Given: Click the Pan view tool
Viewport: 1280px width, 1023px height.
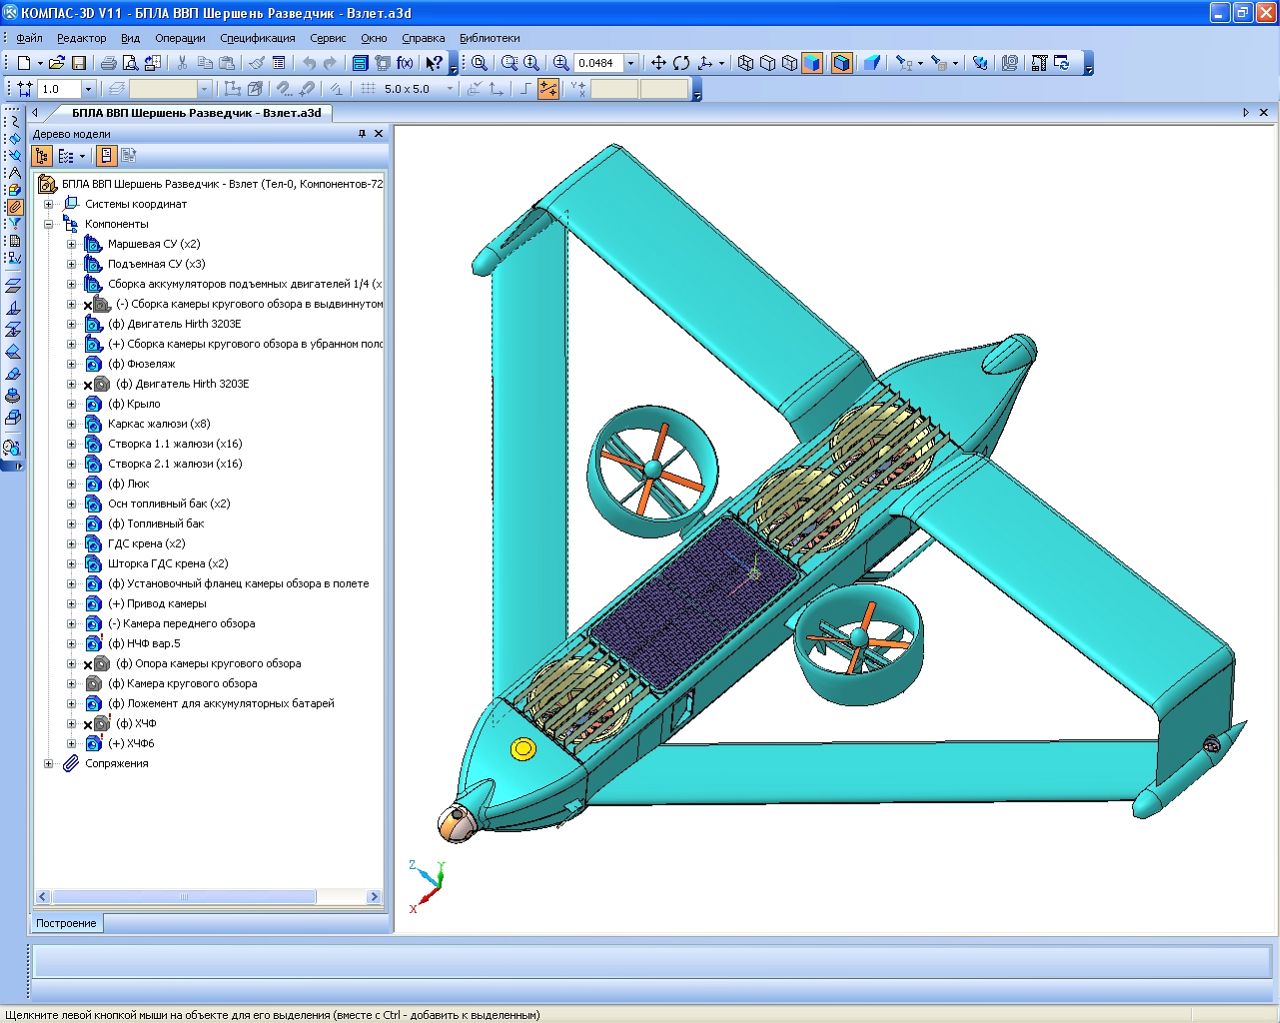Looking at the screenshot, I should pos(658,63).
